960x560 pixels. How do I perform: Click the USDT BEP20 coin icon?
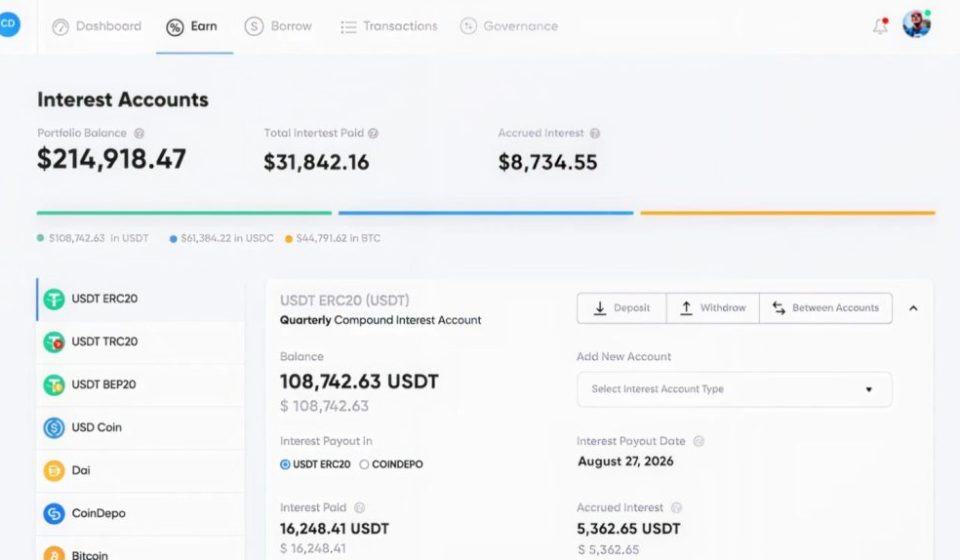[54, 385]
